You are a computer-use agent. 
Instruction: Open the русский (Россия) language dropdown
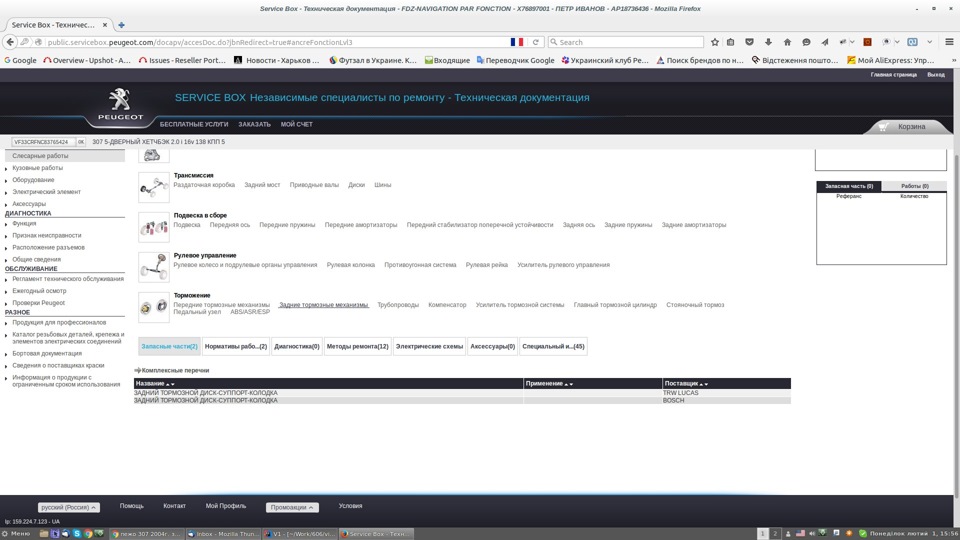click(x=69, y=507)
